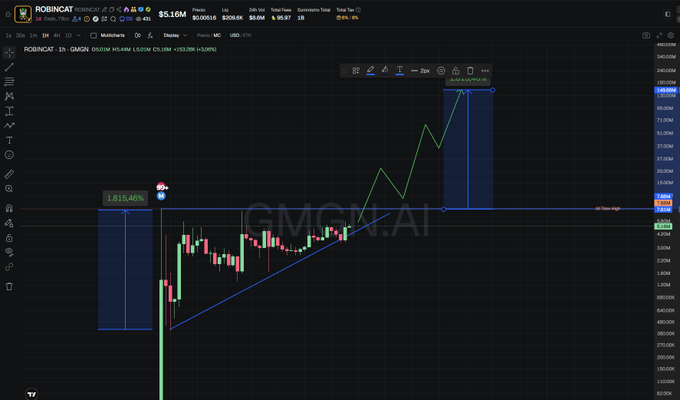
Task: Change background fill color swatch
Action: coord(385,71)
